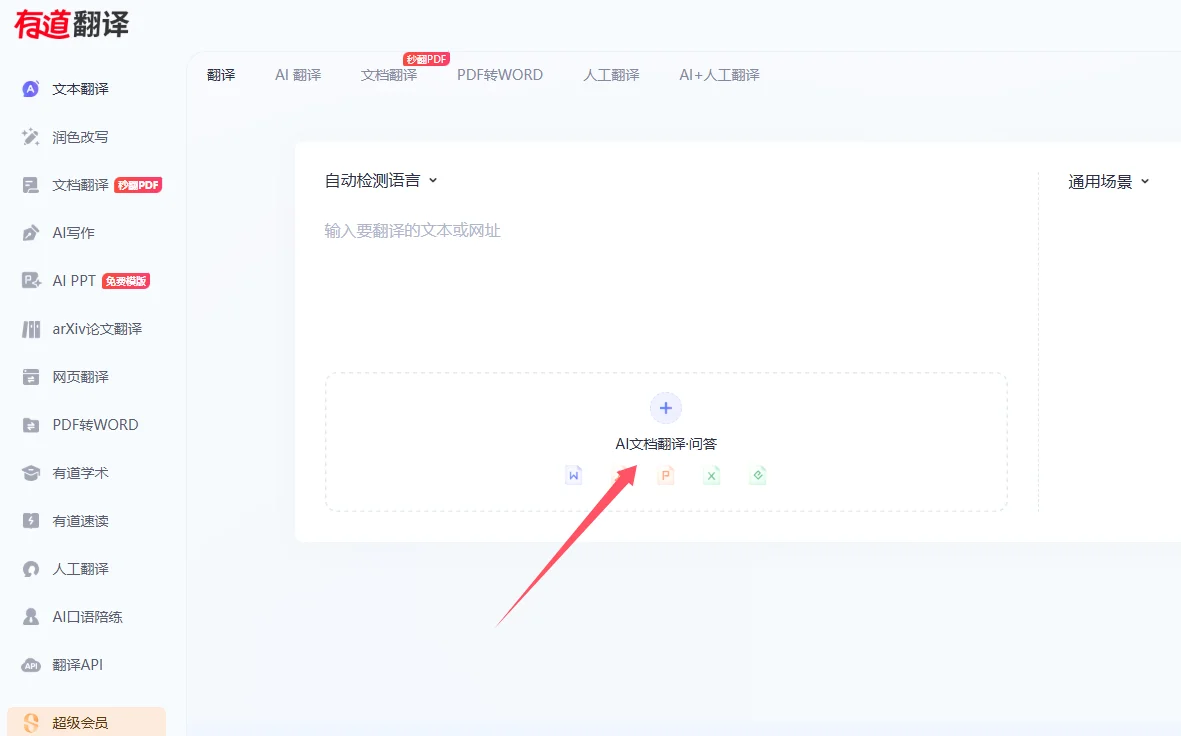Click the 有道学术 graduation cap icon
Viewport: 1181px width, 736px height.
(x=31, y=473)
